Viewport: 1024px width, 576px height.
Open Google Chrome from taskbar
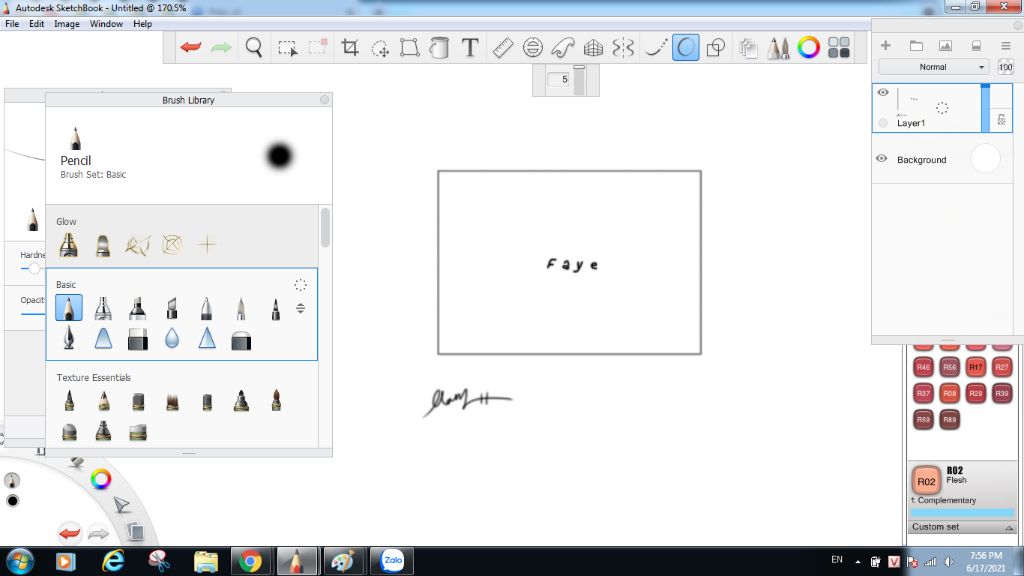tap(249, 561)
